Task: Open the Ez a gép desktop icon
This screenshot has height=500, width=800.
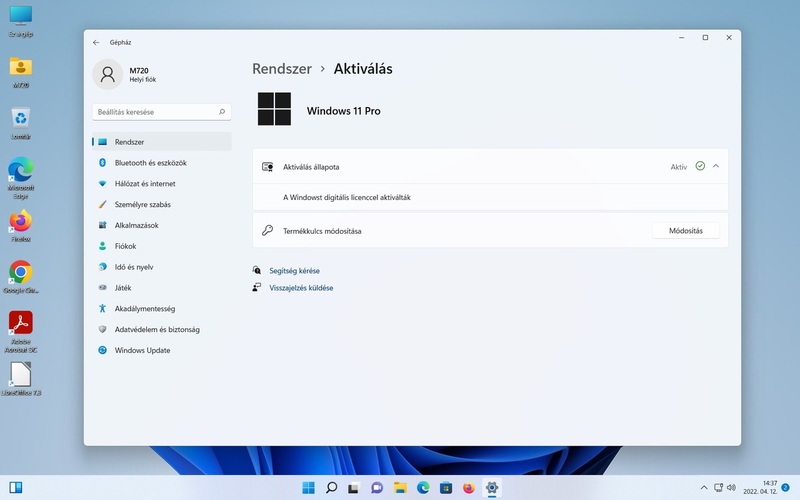Action: point(20,21)
